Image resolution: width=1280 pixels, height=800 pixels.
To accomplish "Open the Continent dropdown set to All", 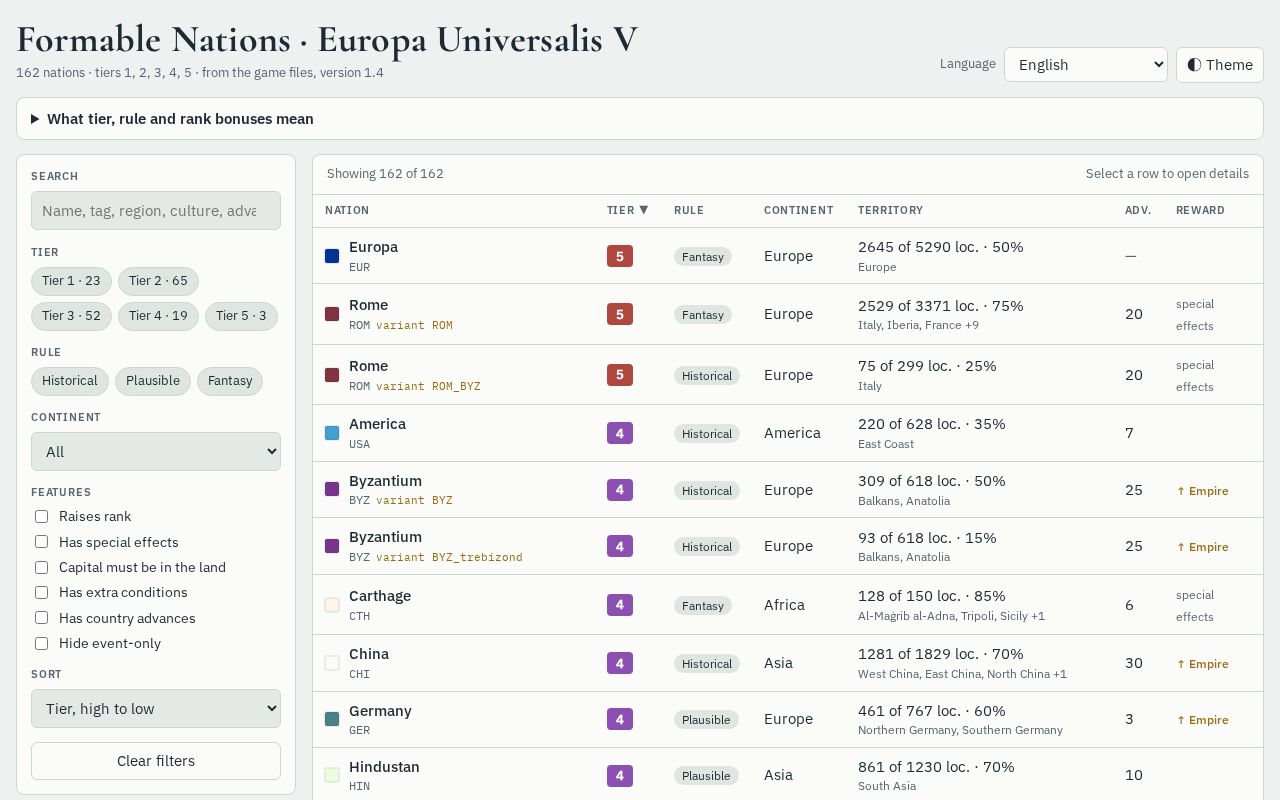I will pyautogui.click(x=156, y=451).
